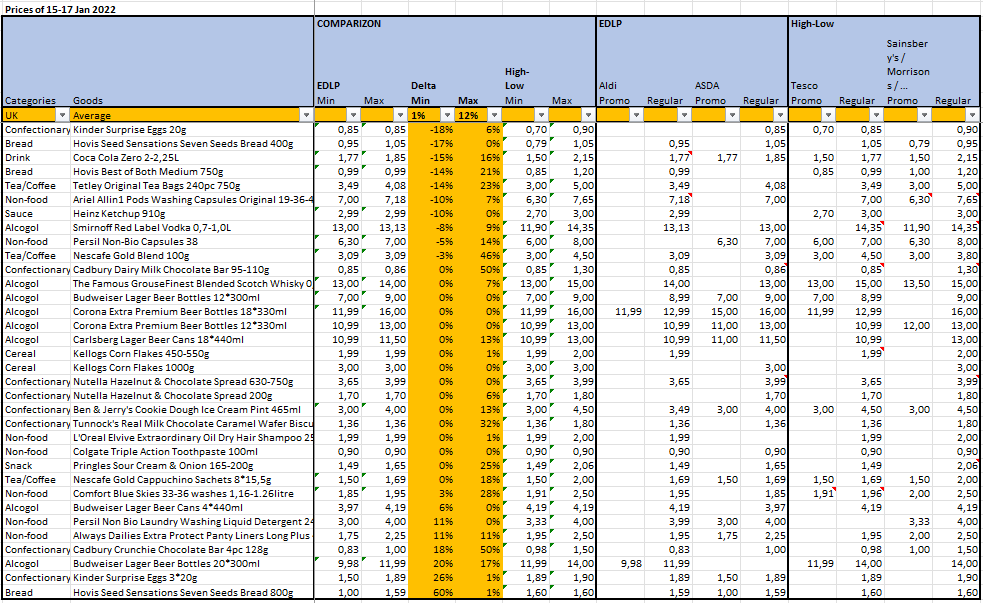This screenshot has width=983, height=603.
Task: Select 'Hovis Seed Sensations Seven Seeds Bread 400g'
Action: click(183, 144)
